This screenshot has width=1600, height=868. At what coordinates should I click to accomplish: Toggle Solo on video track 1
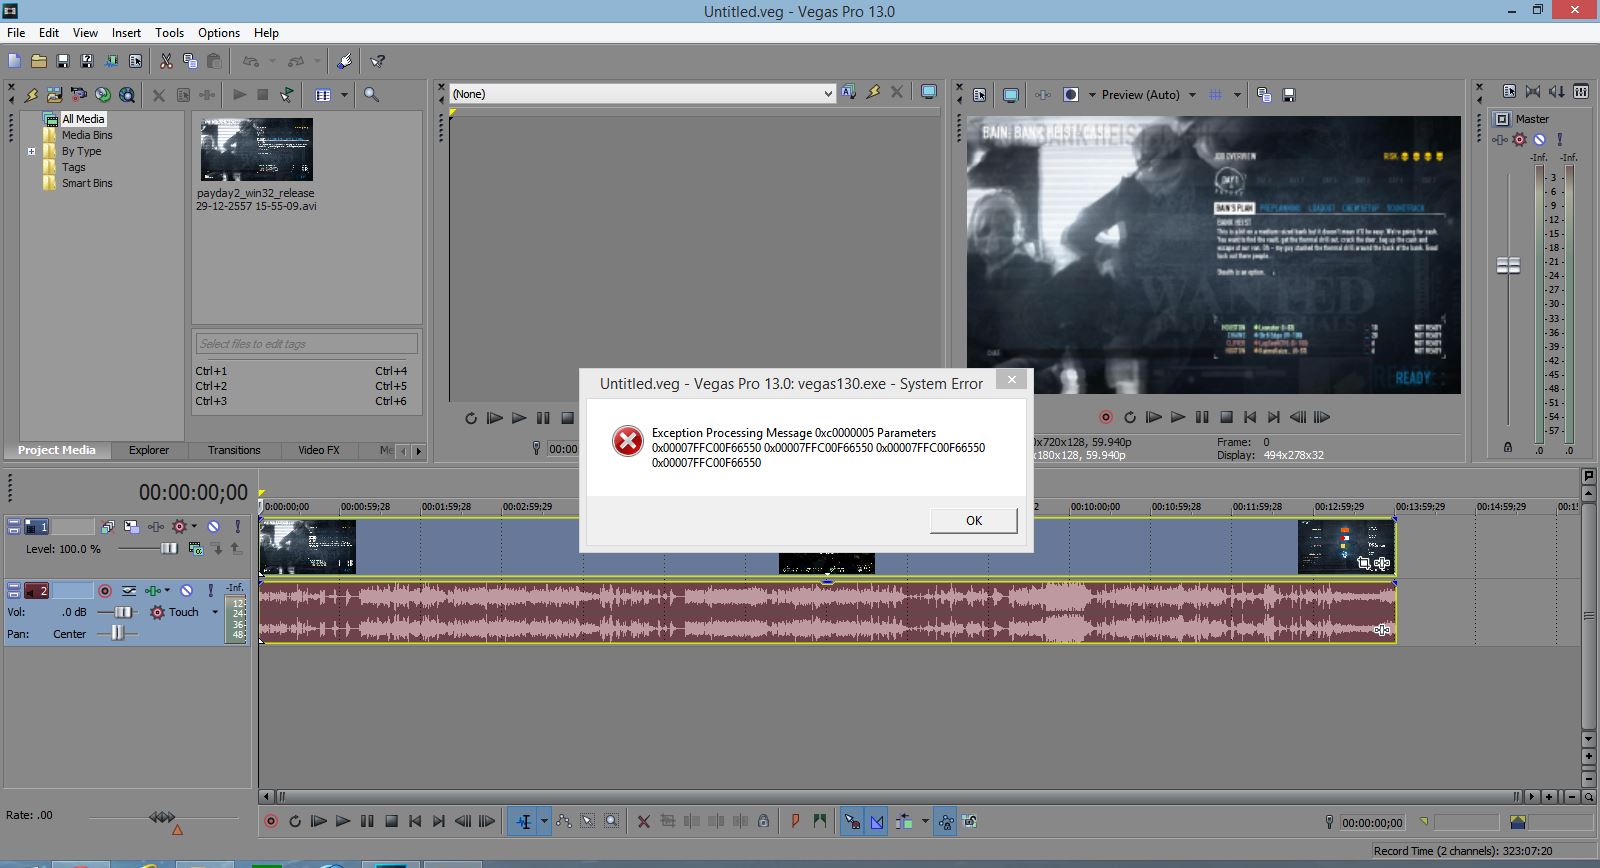pyautogui.click(x=237, y=526)
